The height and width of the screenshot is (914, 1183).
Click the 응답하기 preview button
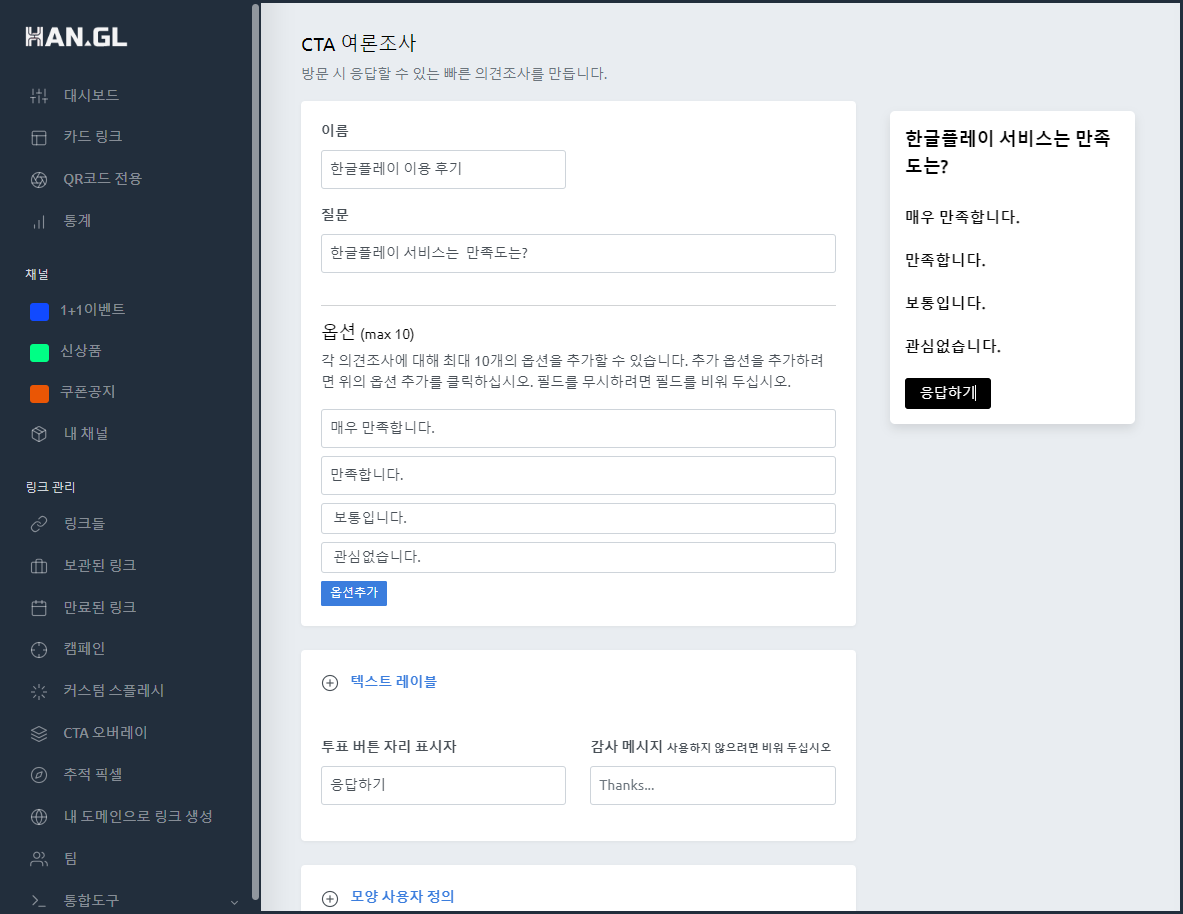[x=948, y=393]
